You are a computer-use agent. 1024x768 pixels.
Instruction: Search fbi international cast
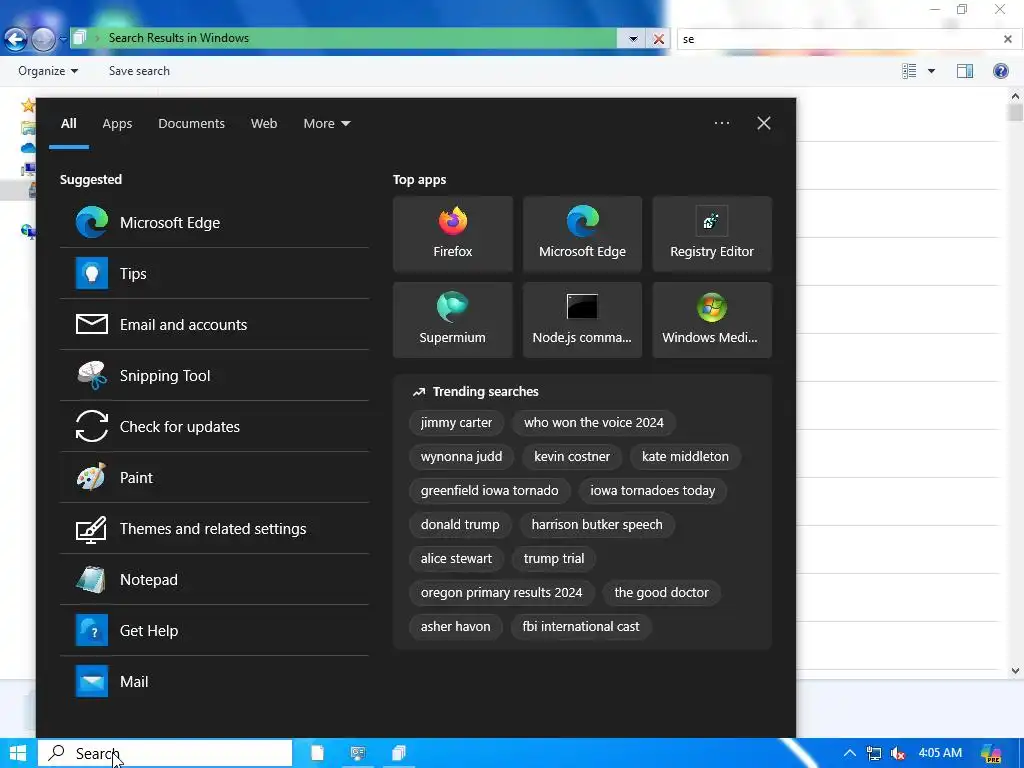581,626
